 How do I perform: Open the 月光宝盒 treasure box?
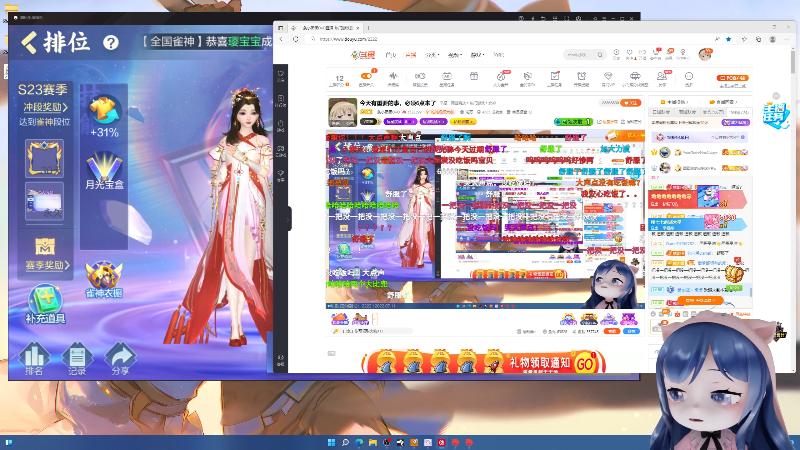[x=104, y=171]
